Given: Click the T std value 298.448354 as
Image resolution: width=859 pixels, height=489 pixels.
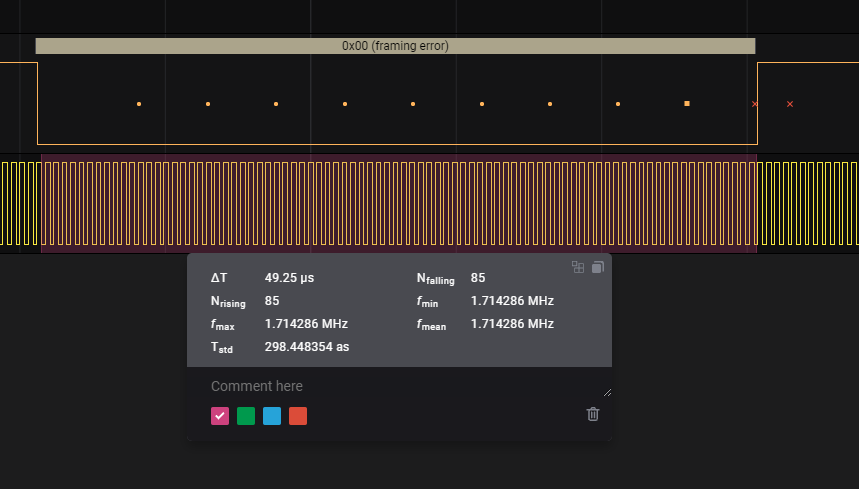Looking at the screenshot, I should tap(307, 347).
